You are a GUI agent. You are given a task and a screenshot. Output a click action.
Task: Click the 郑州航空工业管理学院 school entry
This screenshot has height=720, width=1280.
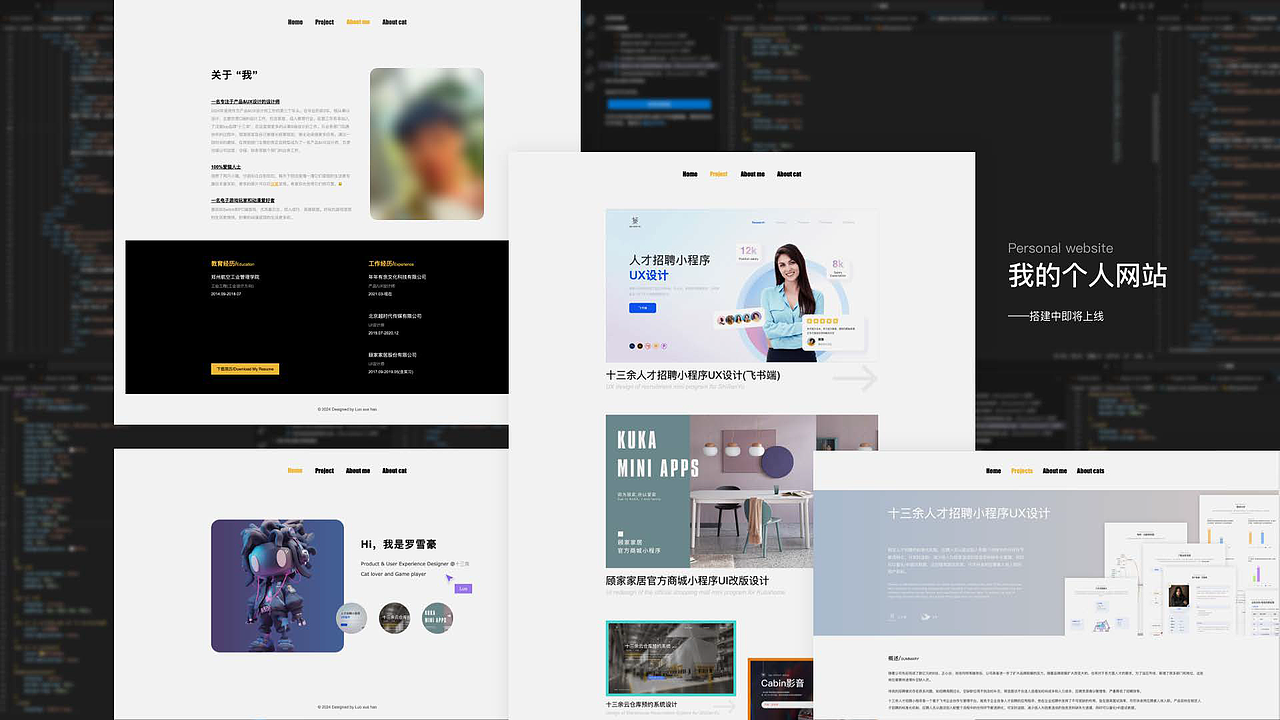(235, 277)
